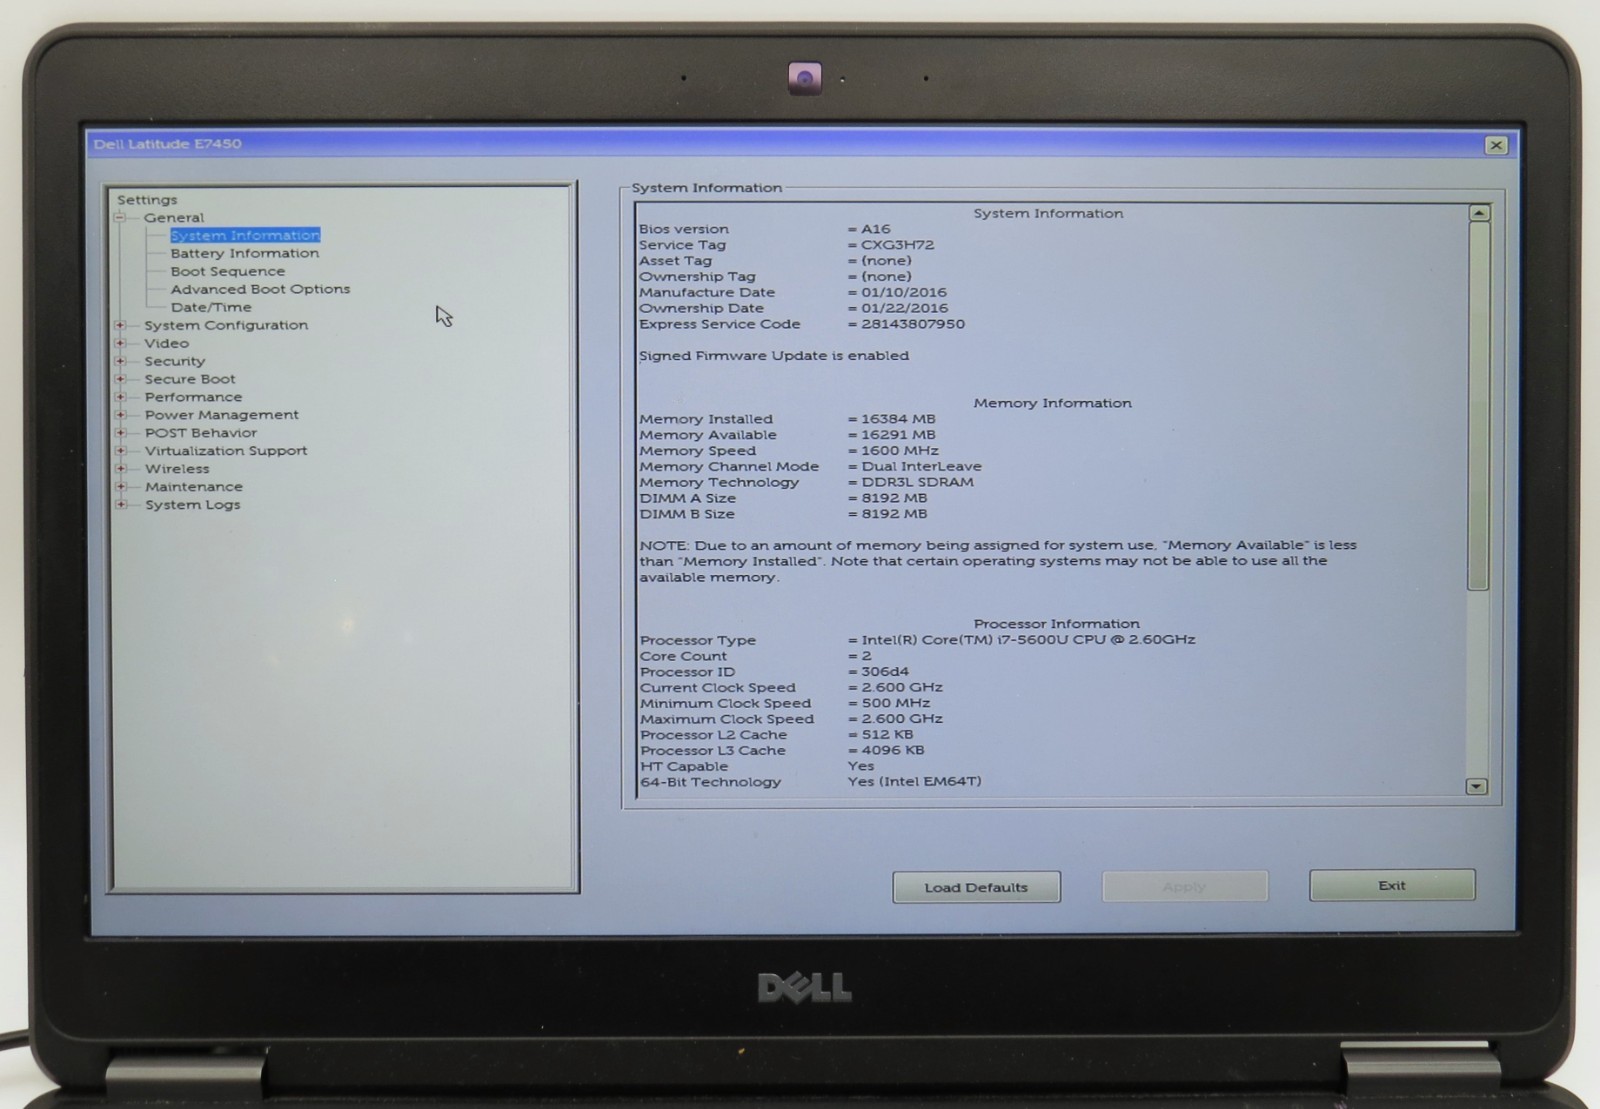The width and height of the screenshot is (1600, 1109).
Task: Select the Security category label
Action: (x=174, y=361)
